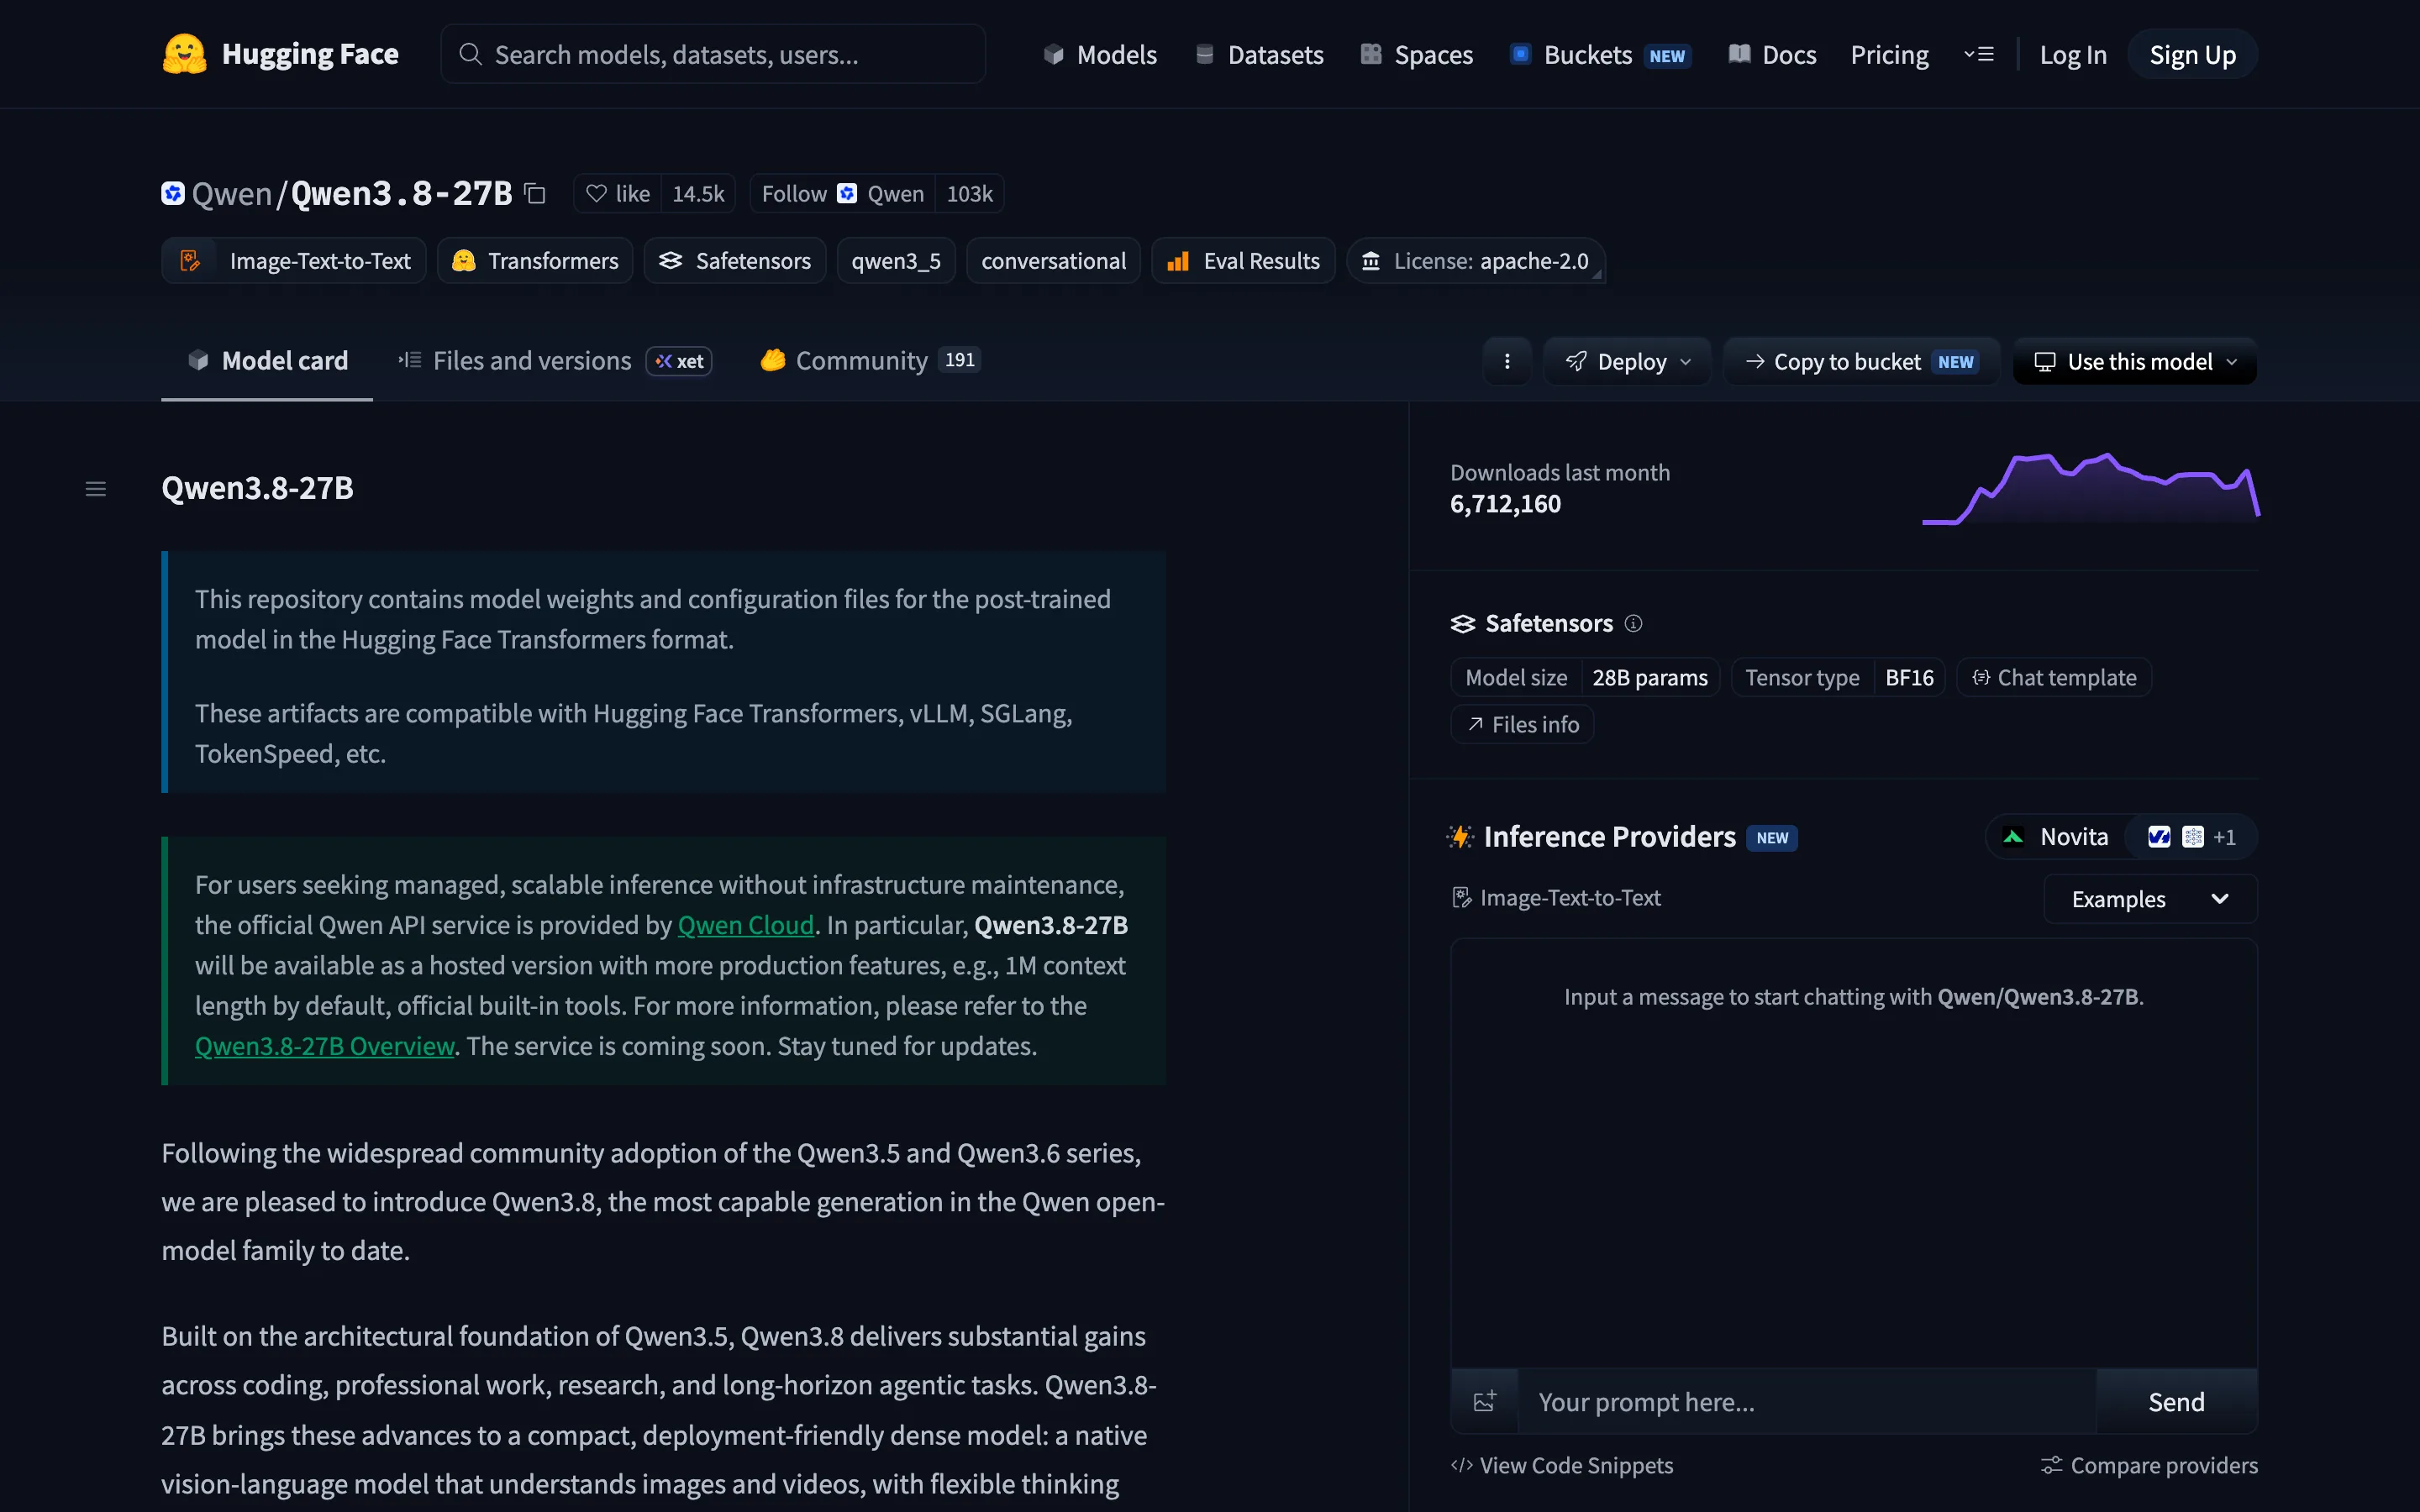Click the Hugging Face logo
The width and height of the screenshot is (2420, 1512).
click(280, 54)
